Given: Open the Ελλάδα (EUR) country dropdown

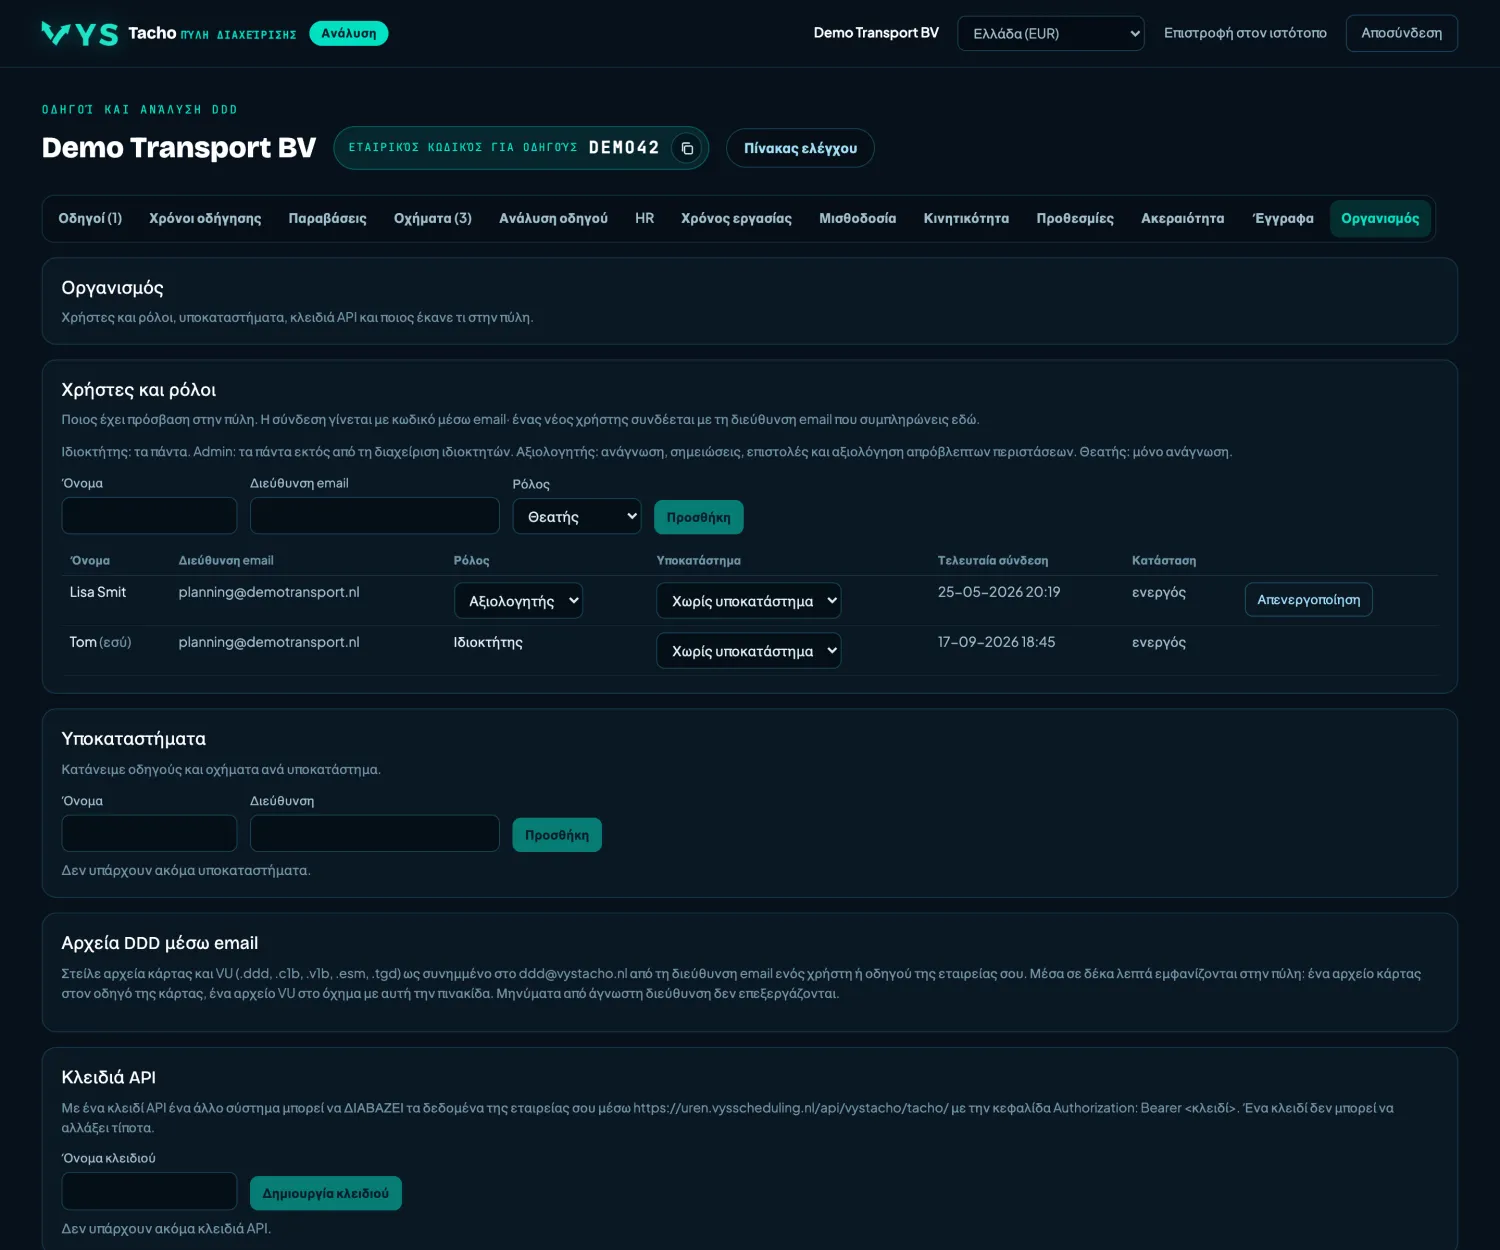Looking at the screenshot, I should click(1050, 33).
